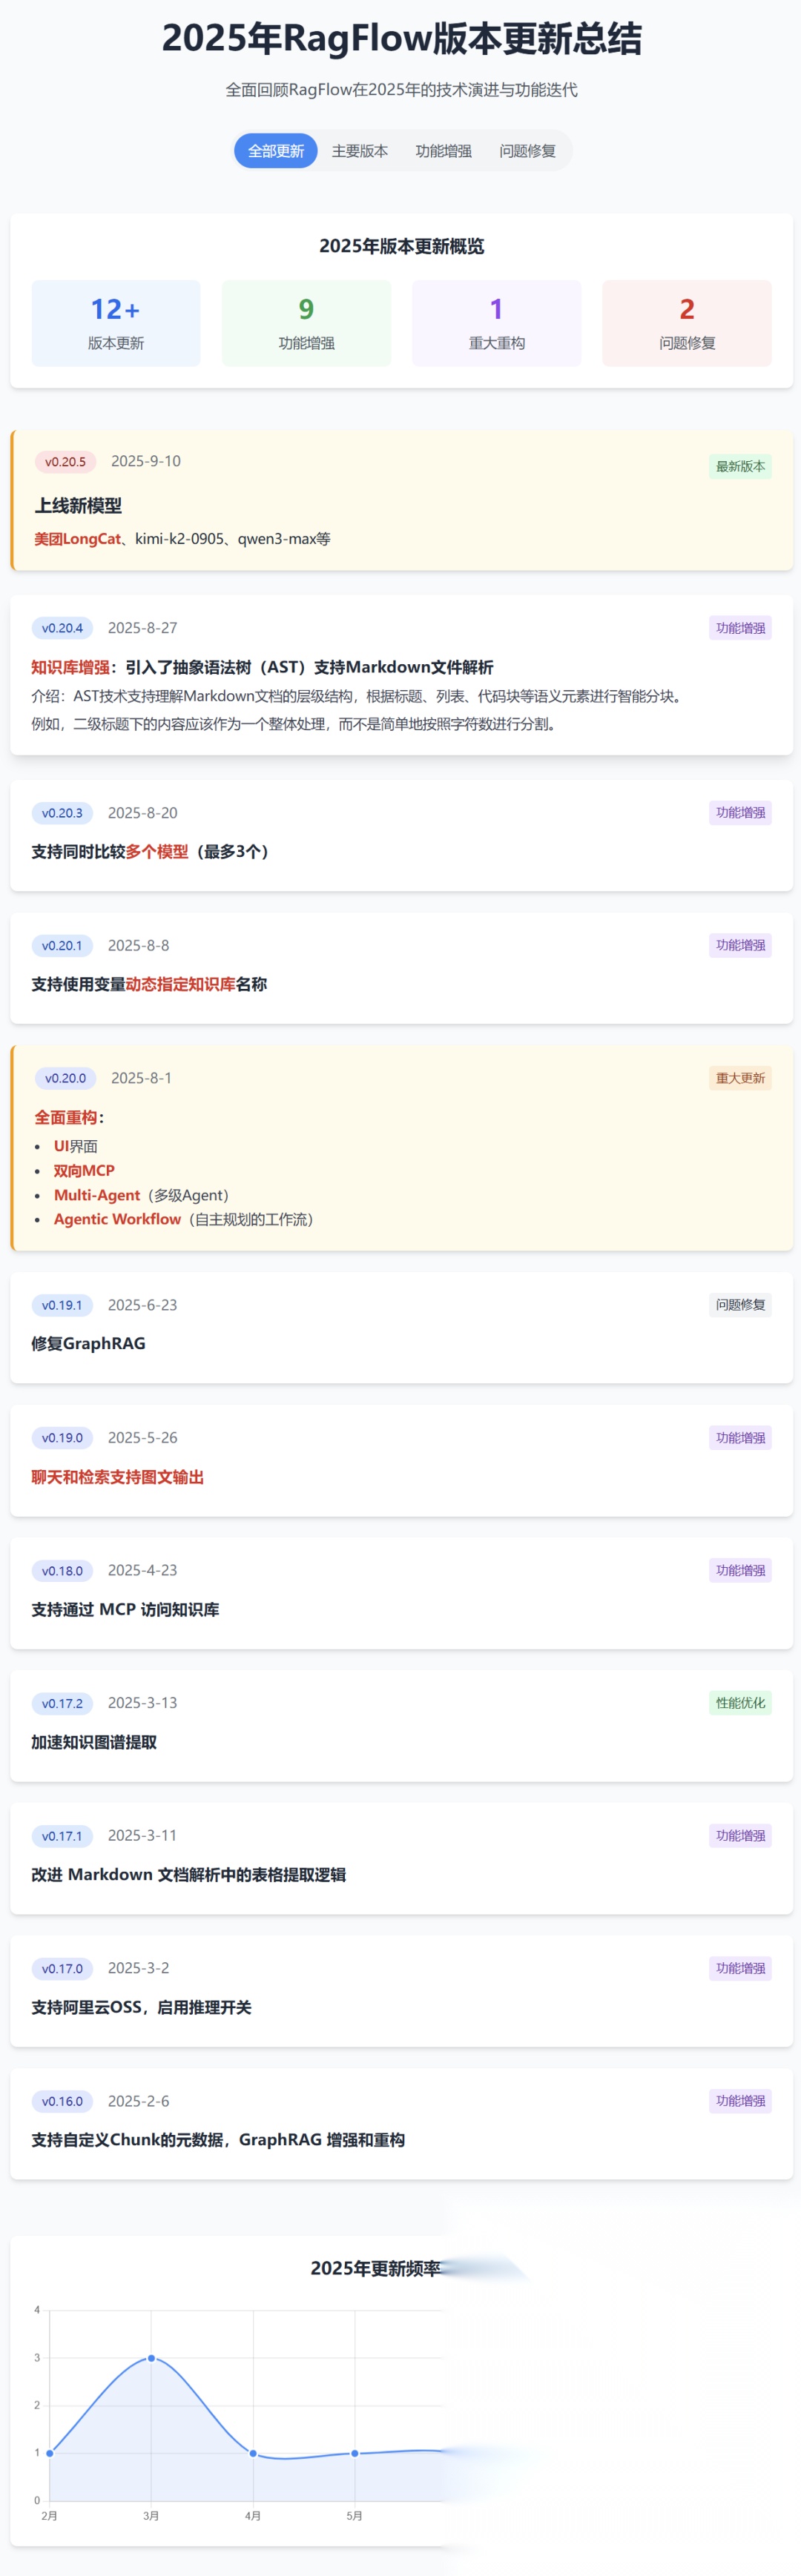Screen dimensions: 801x2576
Task: Click 功能增强 tag on v0.20.3 card
Action: tap(740, 813)
